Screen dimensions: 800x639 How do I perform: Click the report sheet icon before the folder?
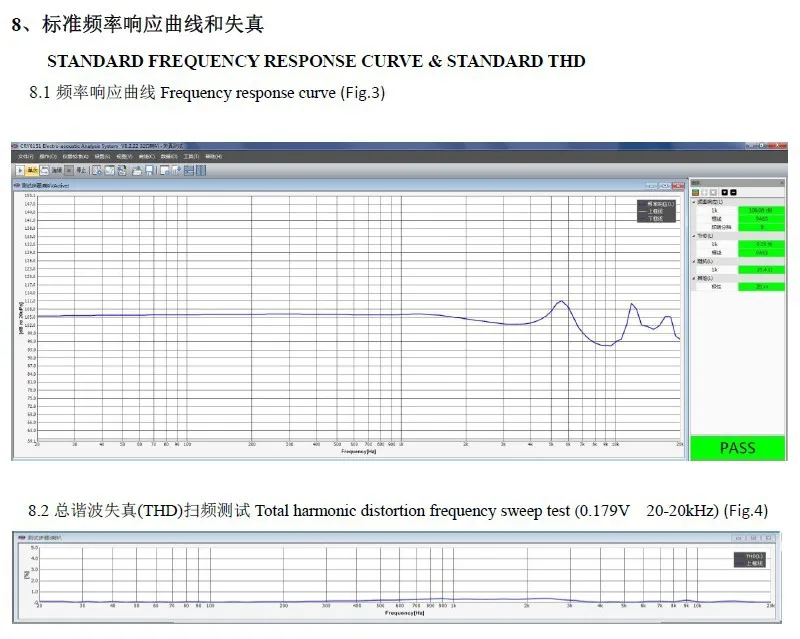(x=122, y=170)
